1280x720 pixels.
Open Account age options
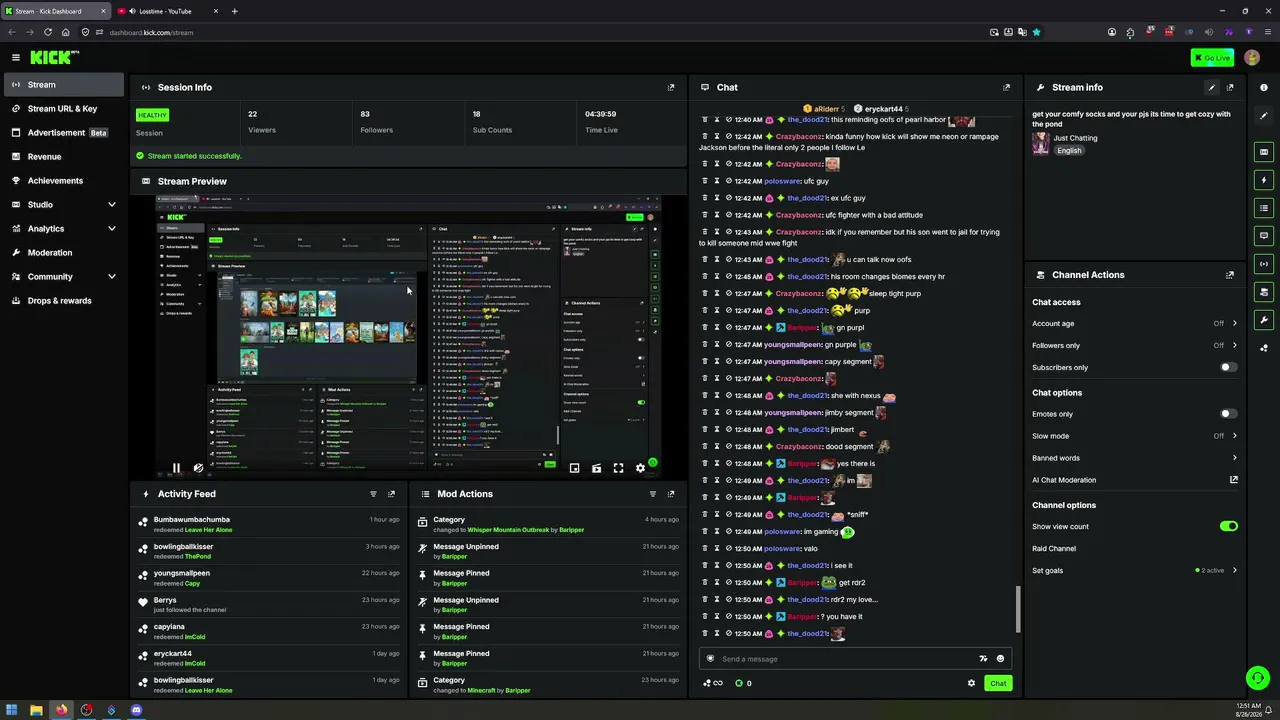click(x=1135, y=323)
